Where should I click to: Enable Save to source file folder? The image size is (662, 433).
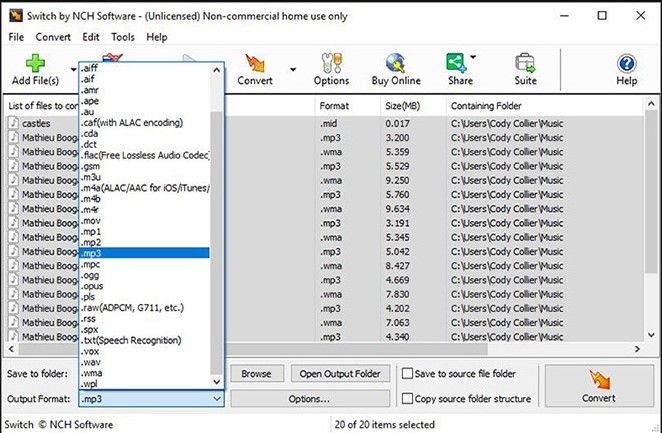(x=407, y=373)
